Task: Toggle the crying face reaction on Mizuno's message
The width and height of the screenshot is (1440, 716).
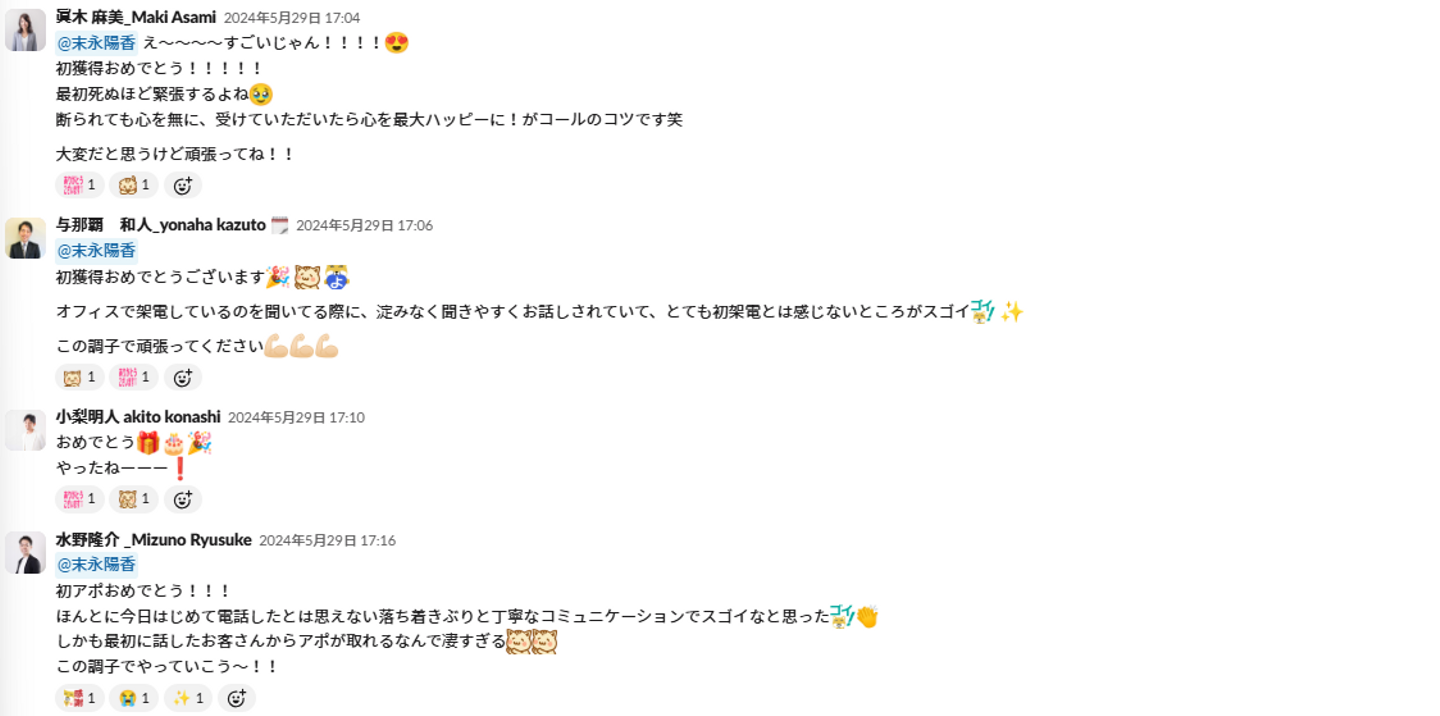Action: click(x=134, y=698)
